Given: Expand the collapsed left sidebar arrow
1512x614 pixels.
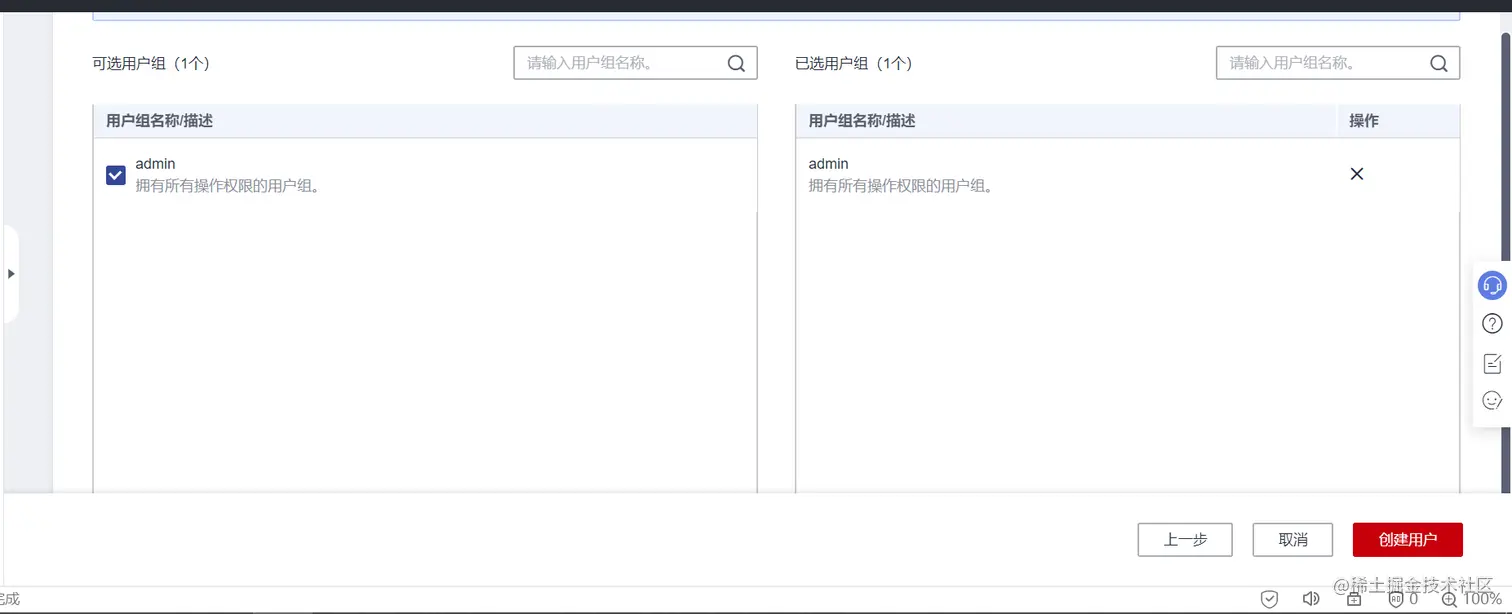Looking at the screenshot, I should pos(11,274).
